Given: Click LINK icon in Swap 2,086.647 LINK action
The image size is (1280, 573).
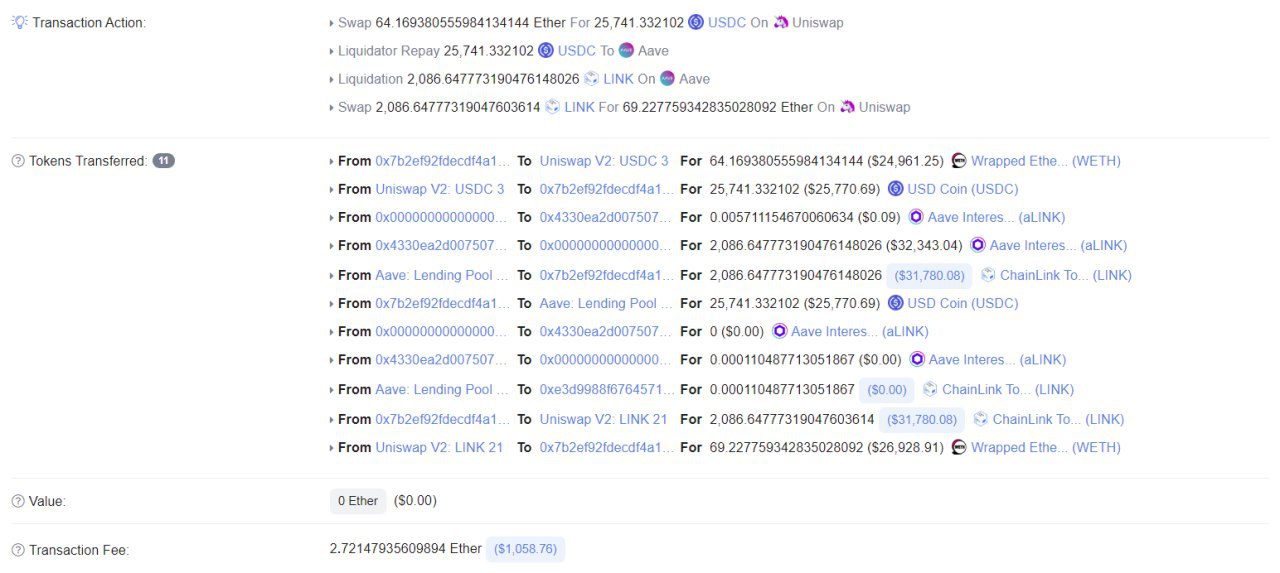Looking at the screenshot, I should (x=552, y=107).
